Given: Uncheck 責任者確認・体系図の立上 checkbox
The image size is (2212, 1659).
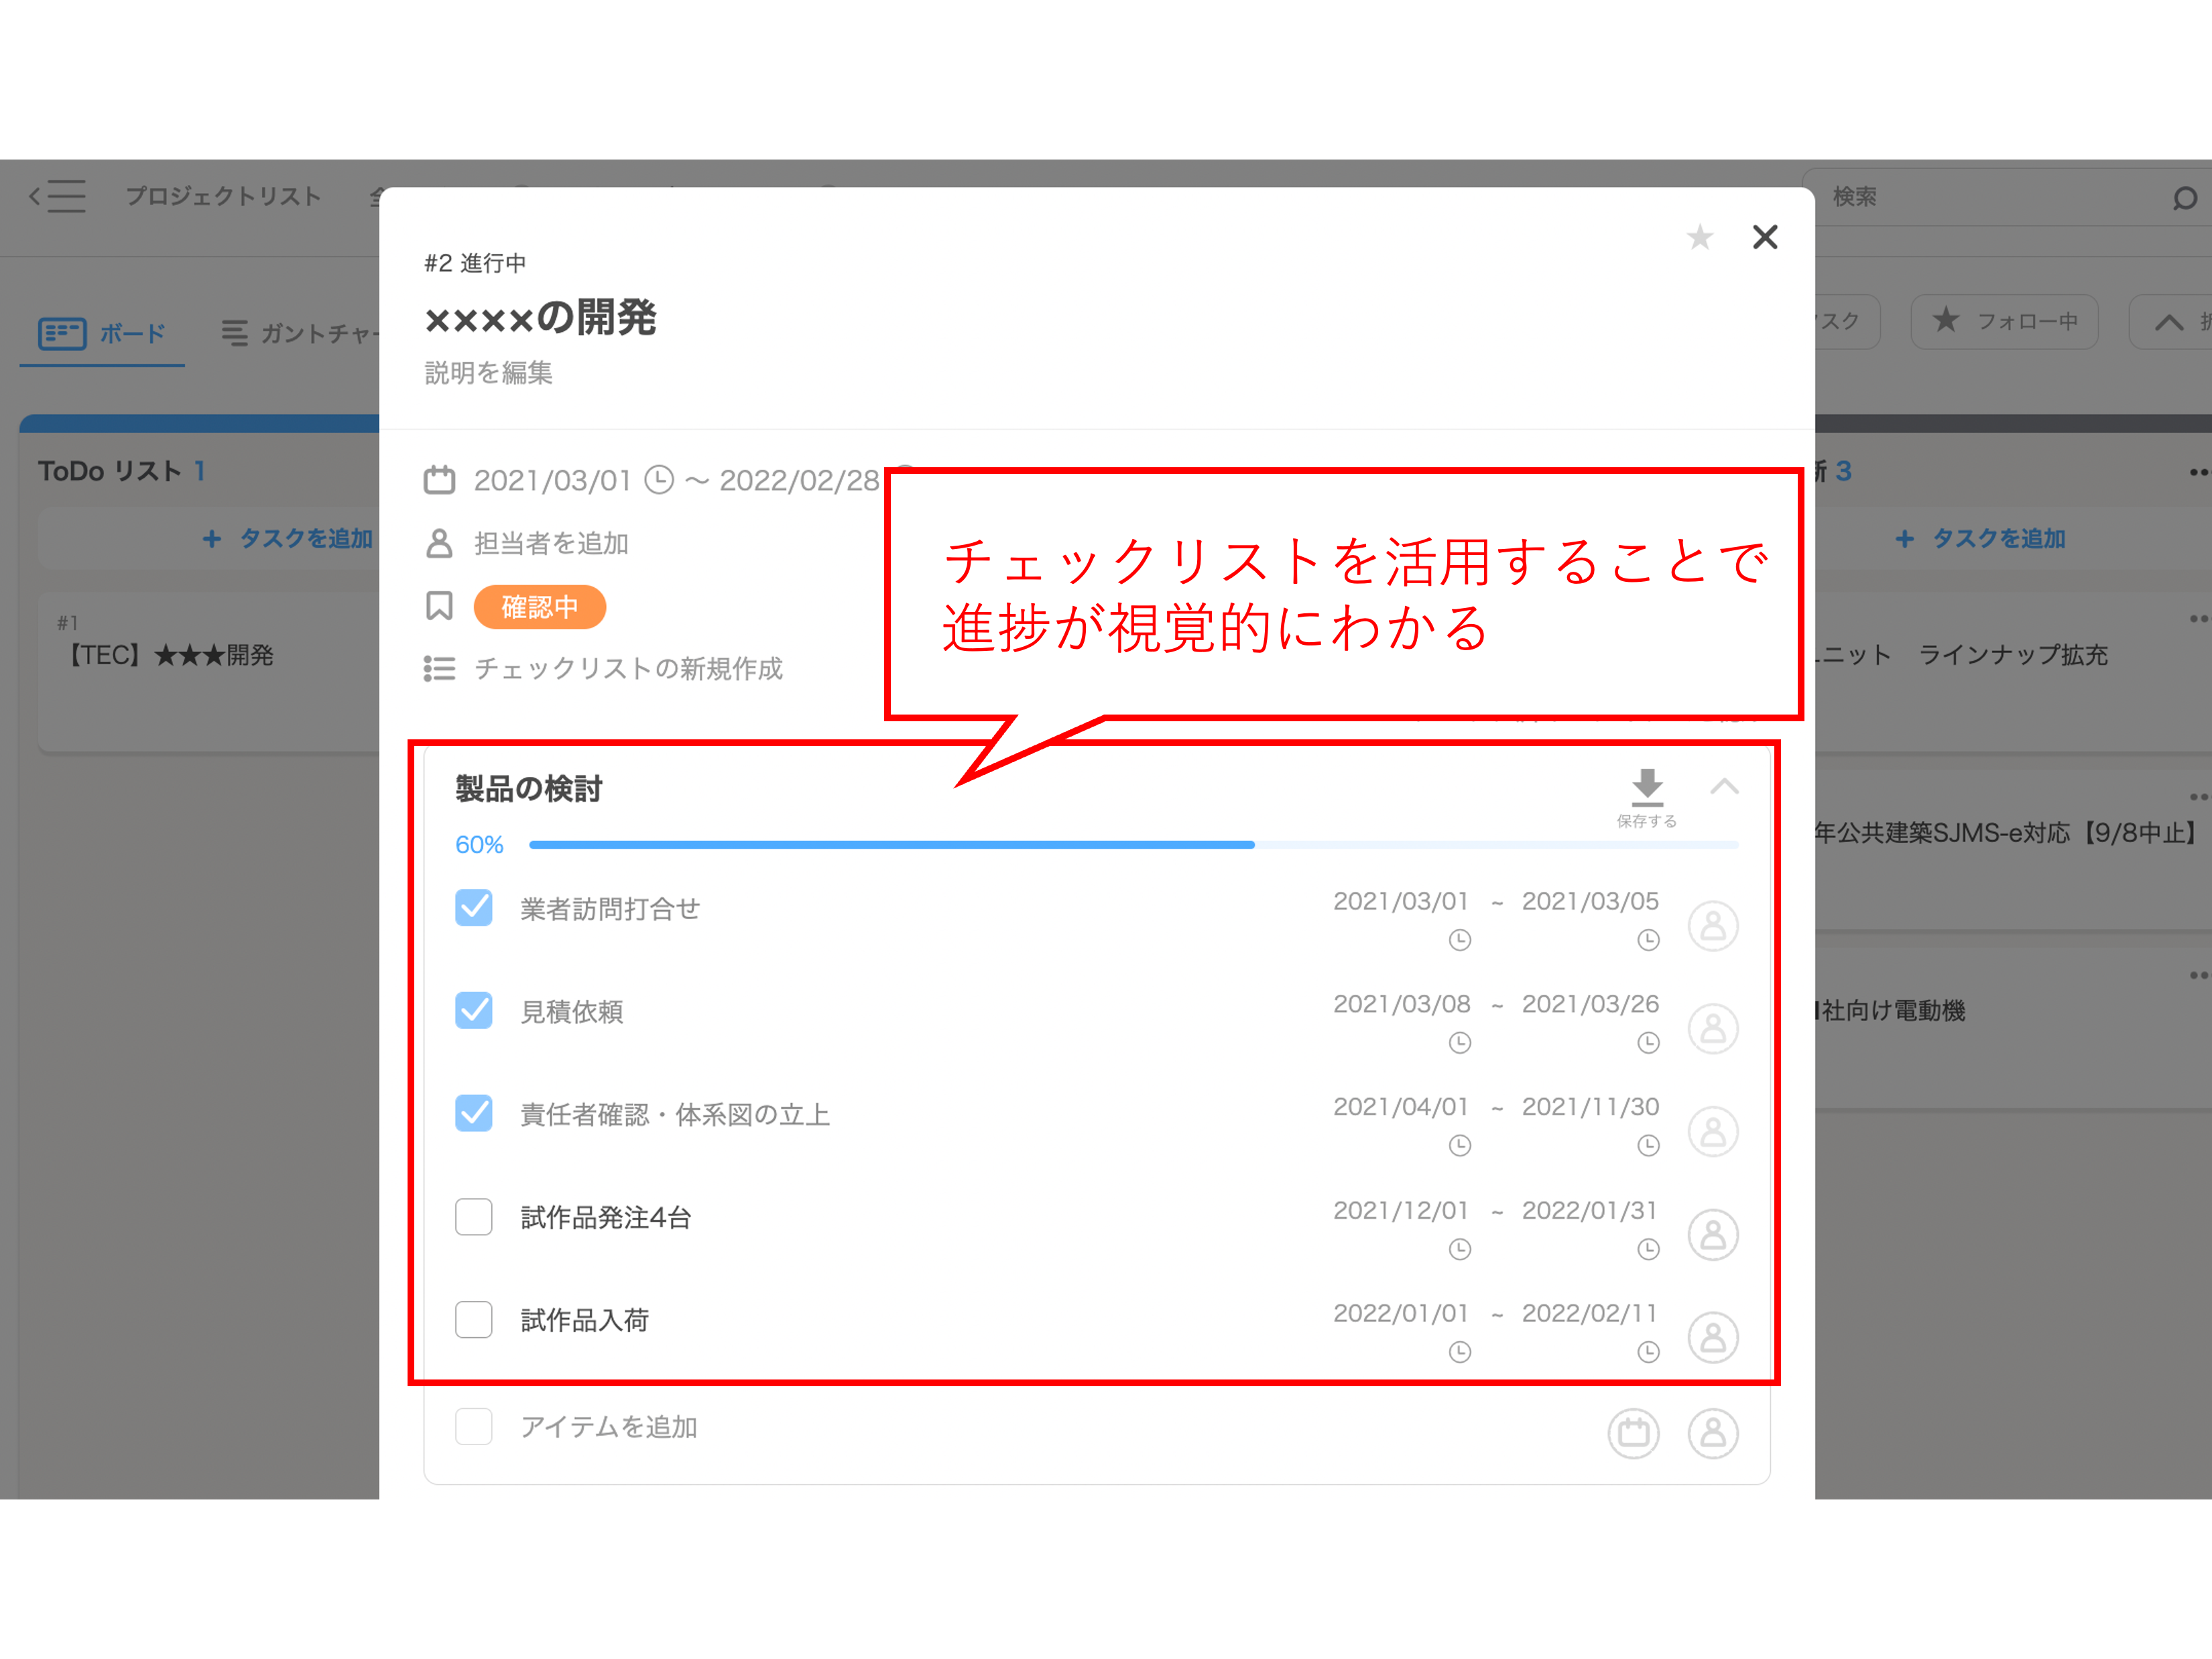Looking at the screenshot, I should point(474,1114).
